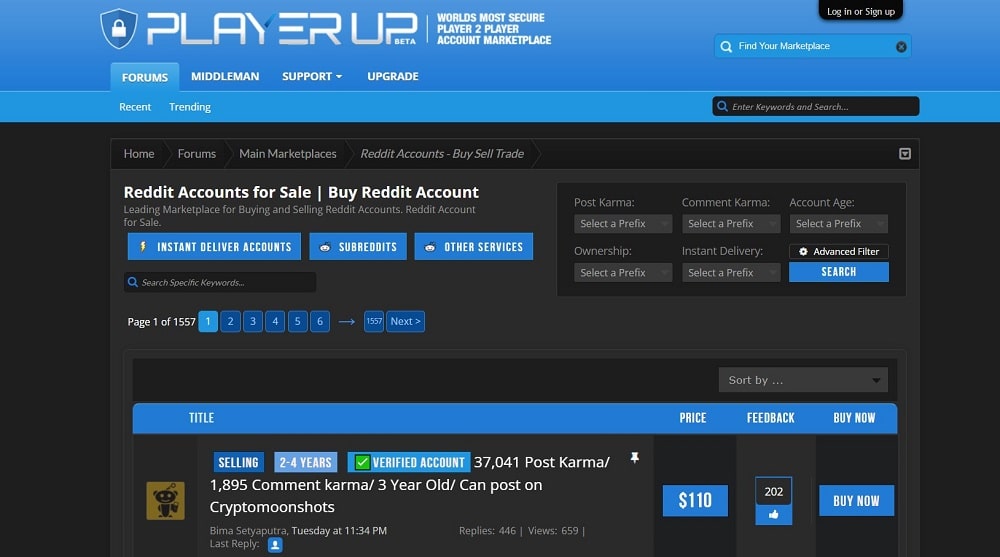
Task: Click the Other Services button
Action: (x=474, y=246)
